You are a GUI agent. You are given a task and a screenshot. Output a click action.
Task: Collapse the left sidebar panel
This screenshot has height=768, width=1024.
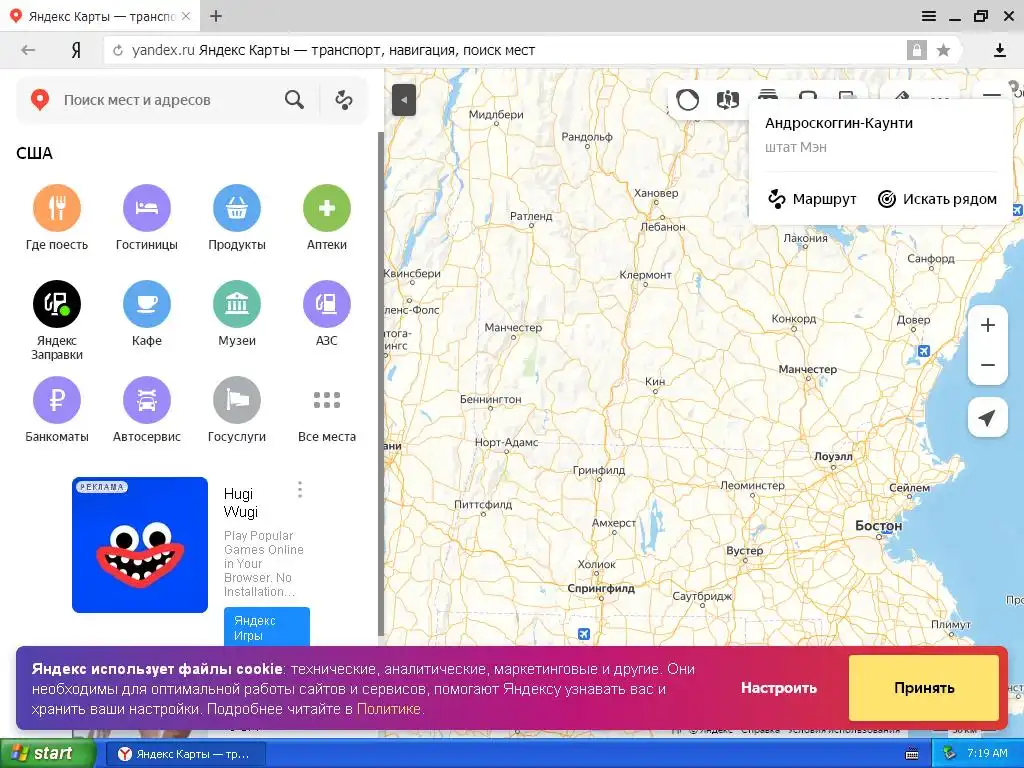click(404, 100)
